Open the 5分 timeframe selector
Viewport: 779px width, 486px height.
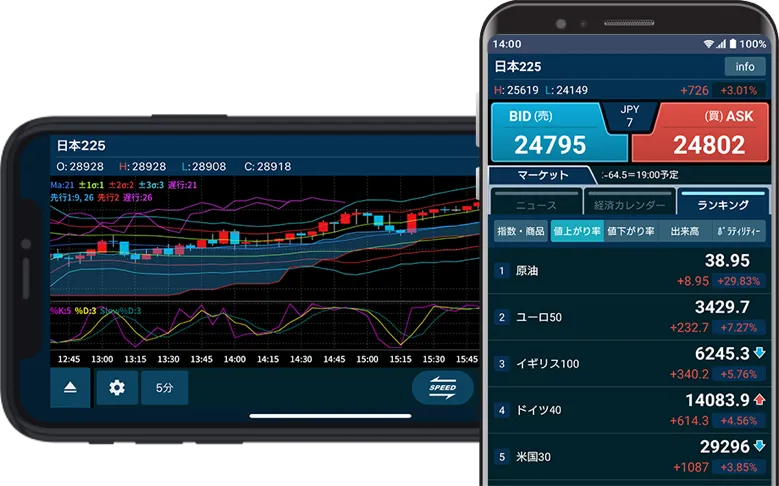coord(164,388)
